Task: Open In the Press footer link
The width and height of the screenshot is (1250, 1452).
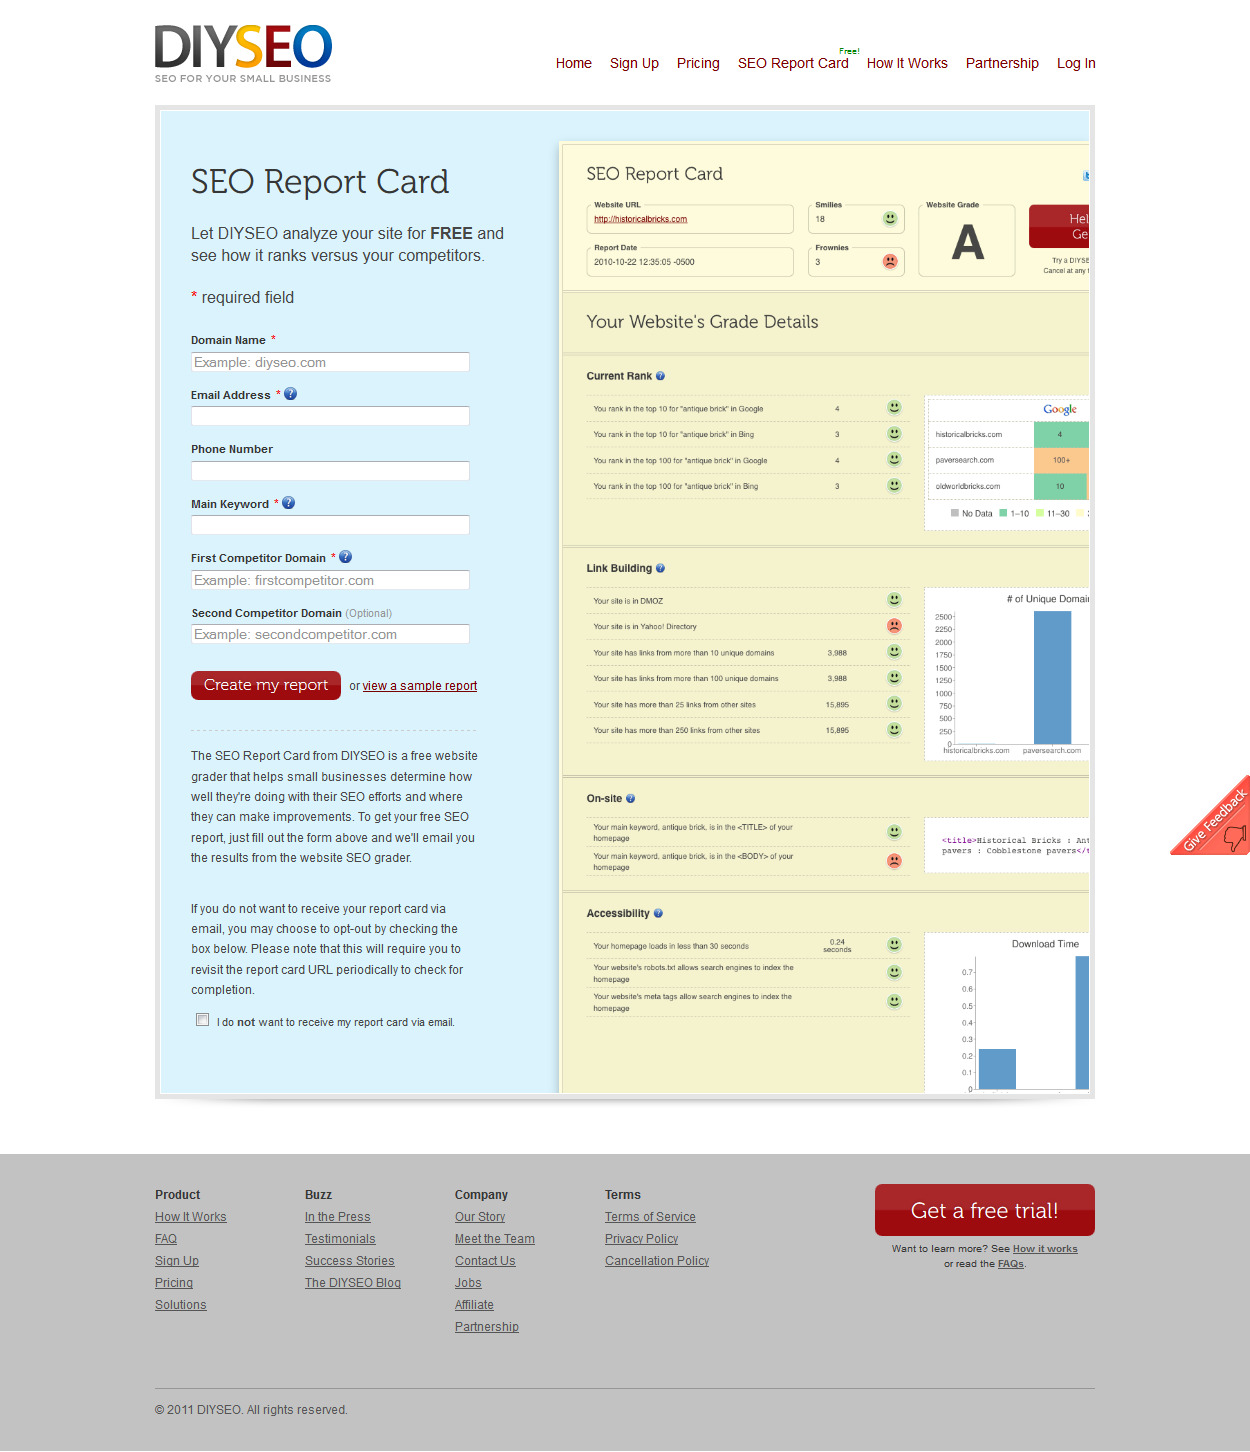Action: click(338, 1217)
